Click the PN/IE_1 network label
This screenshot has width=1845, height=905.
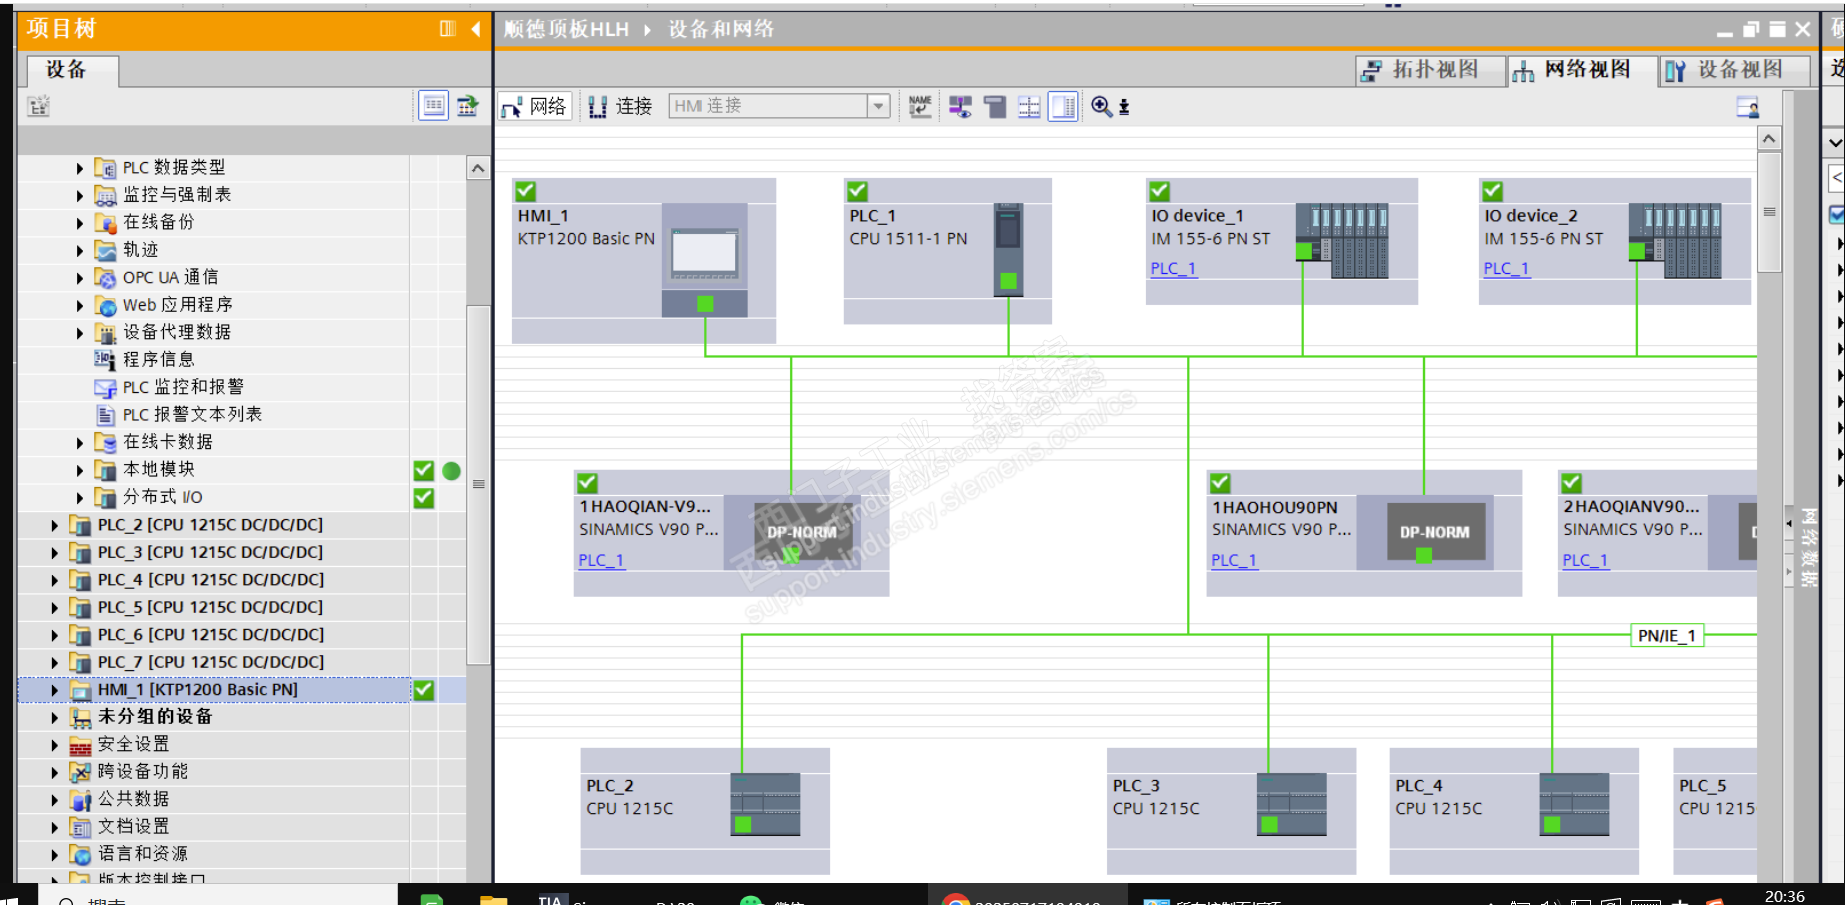tap(1667, 636)
